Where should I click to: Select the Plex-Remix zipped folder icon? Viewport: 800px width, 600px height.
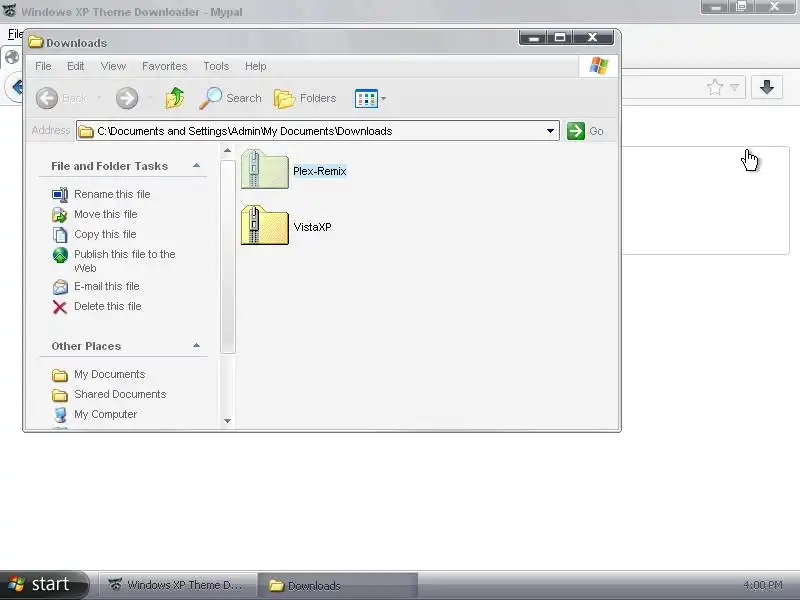coord(264,169)
